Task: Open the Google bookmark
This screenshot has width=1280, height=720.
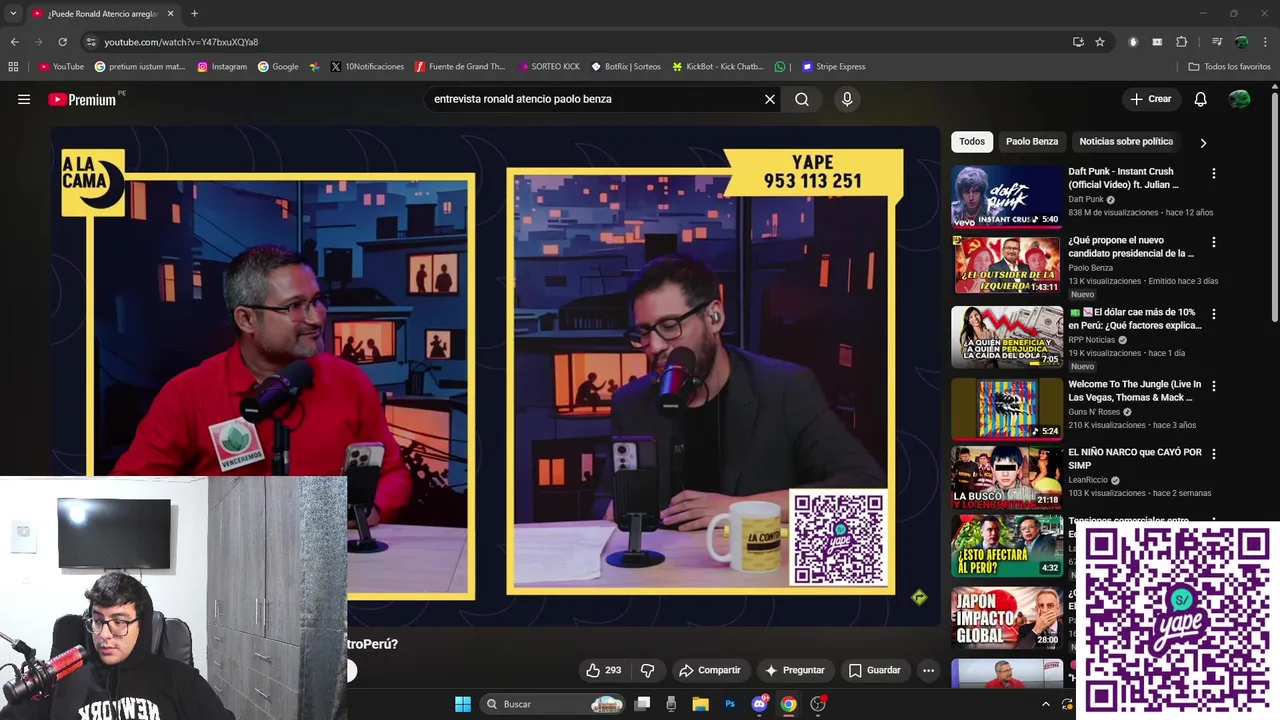Action: 278,67
